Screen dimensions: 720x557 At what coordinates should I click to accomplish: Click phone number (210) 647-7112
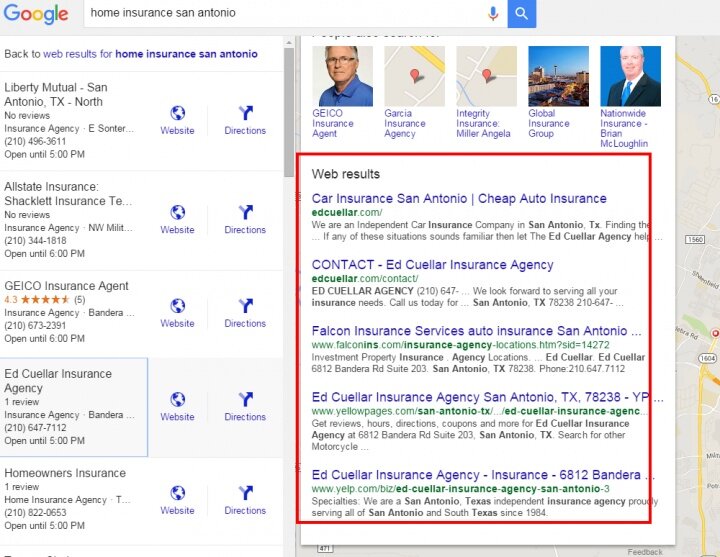tap(35, 428)
